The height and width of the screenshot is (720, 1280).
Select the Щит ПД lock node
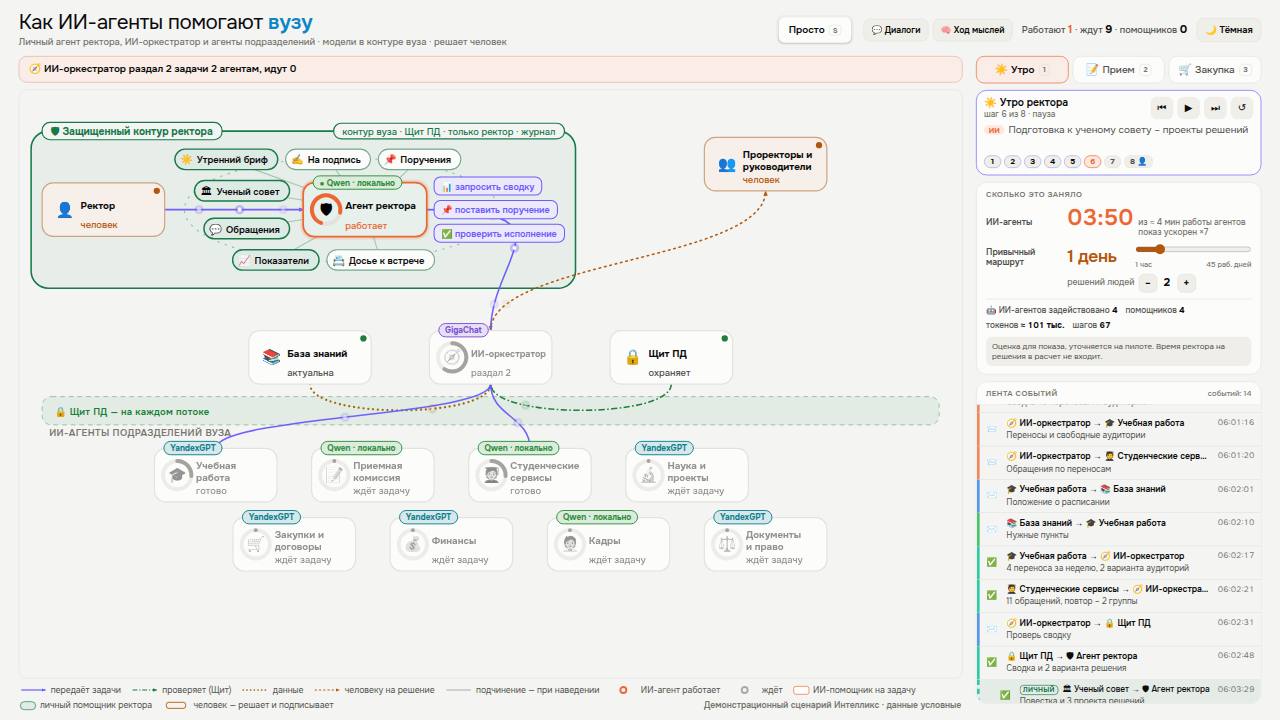tap(671, 357)
